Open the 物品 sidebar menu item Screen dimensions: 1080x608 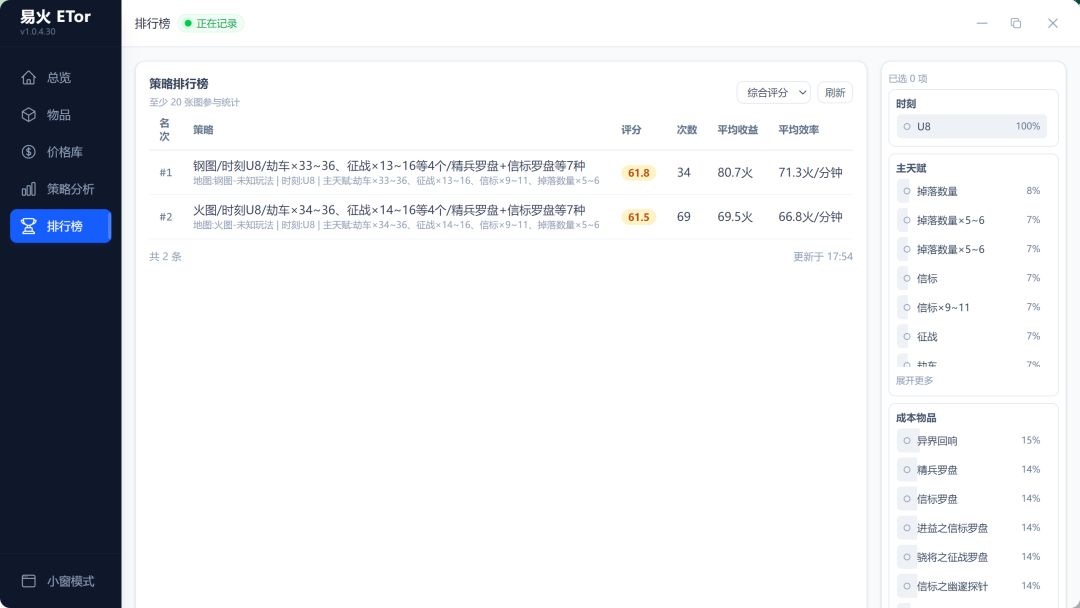click(x=59, y=115)
